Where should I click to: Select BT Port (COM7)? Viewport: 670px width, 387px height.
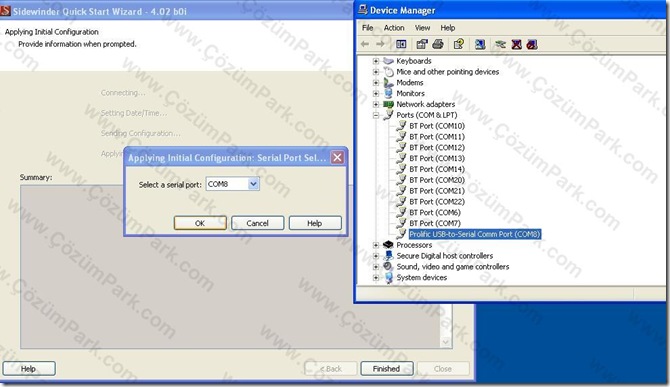(435, 223)
